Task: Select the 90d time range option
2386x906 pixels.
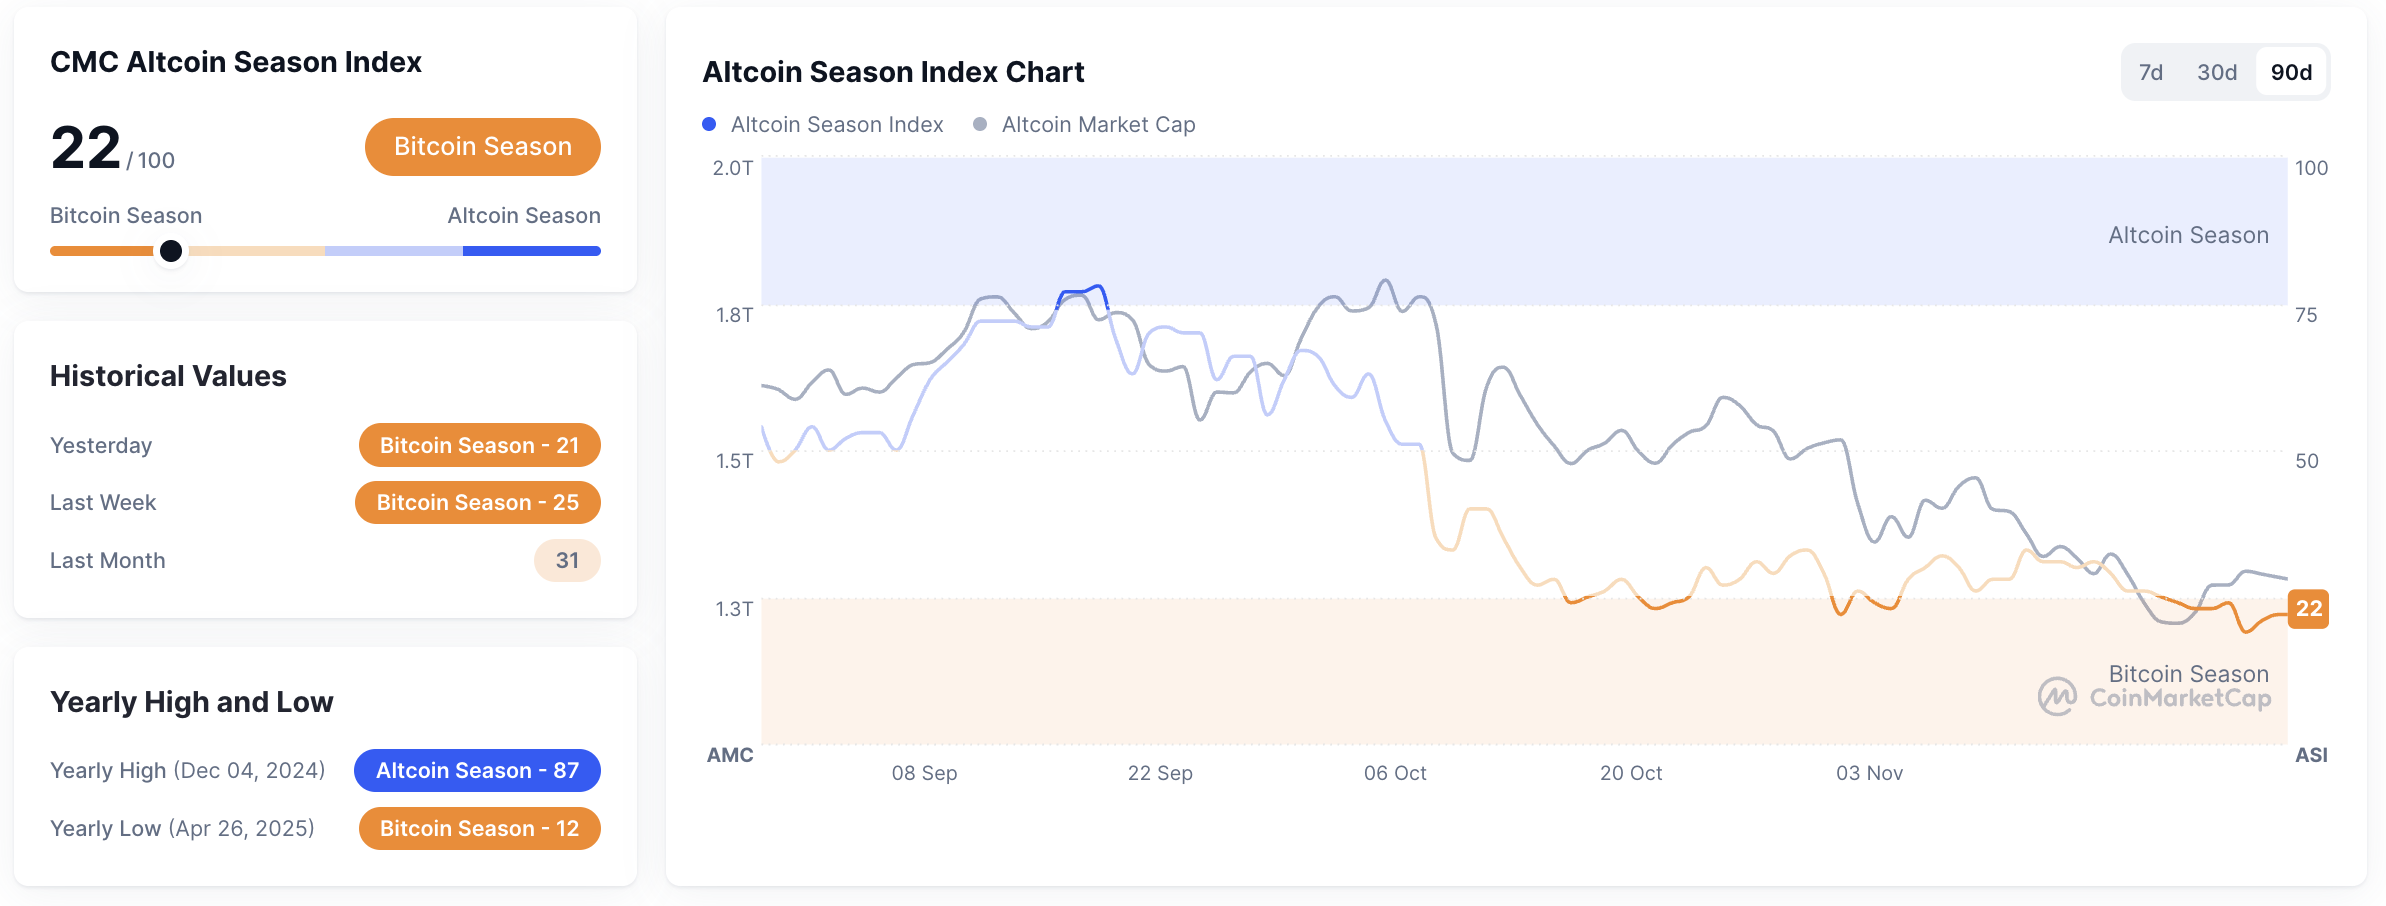Action: 2290,72
